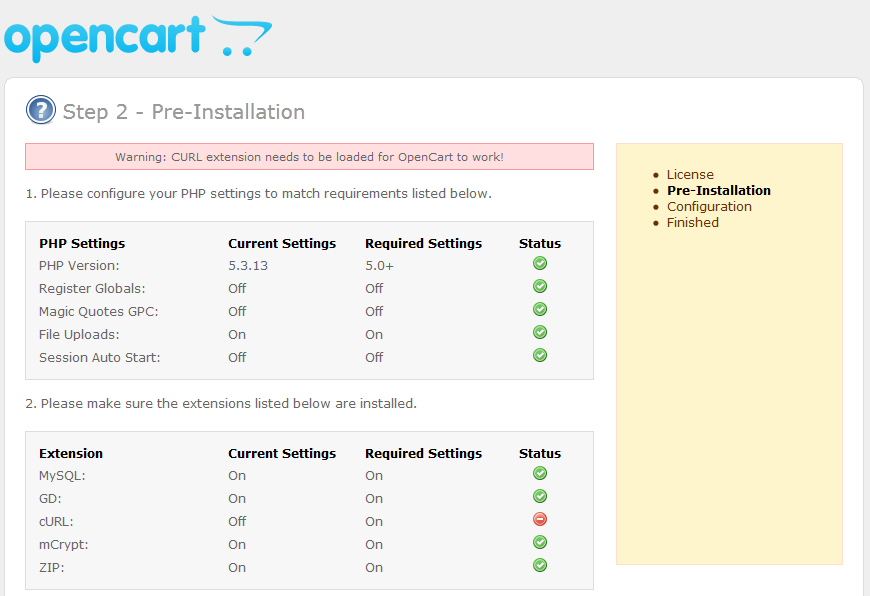
Task: Click Required Settings header in PHP Settings table
Action: pos(423,243)
